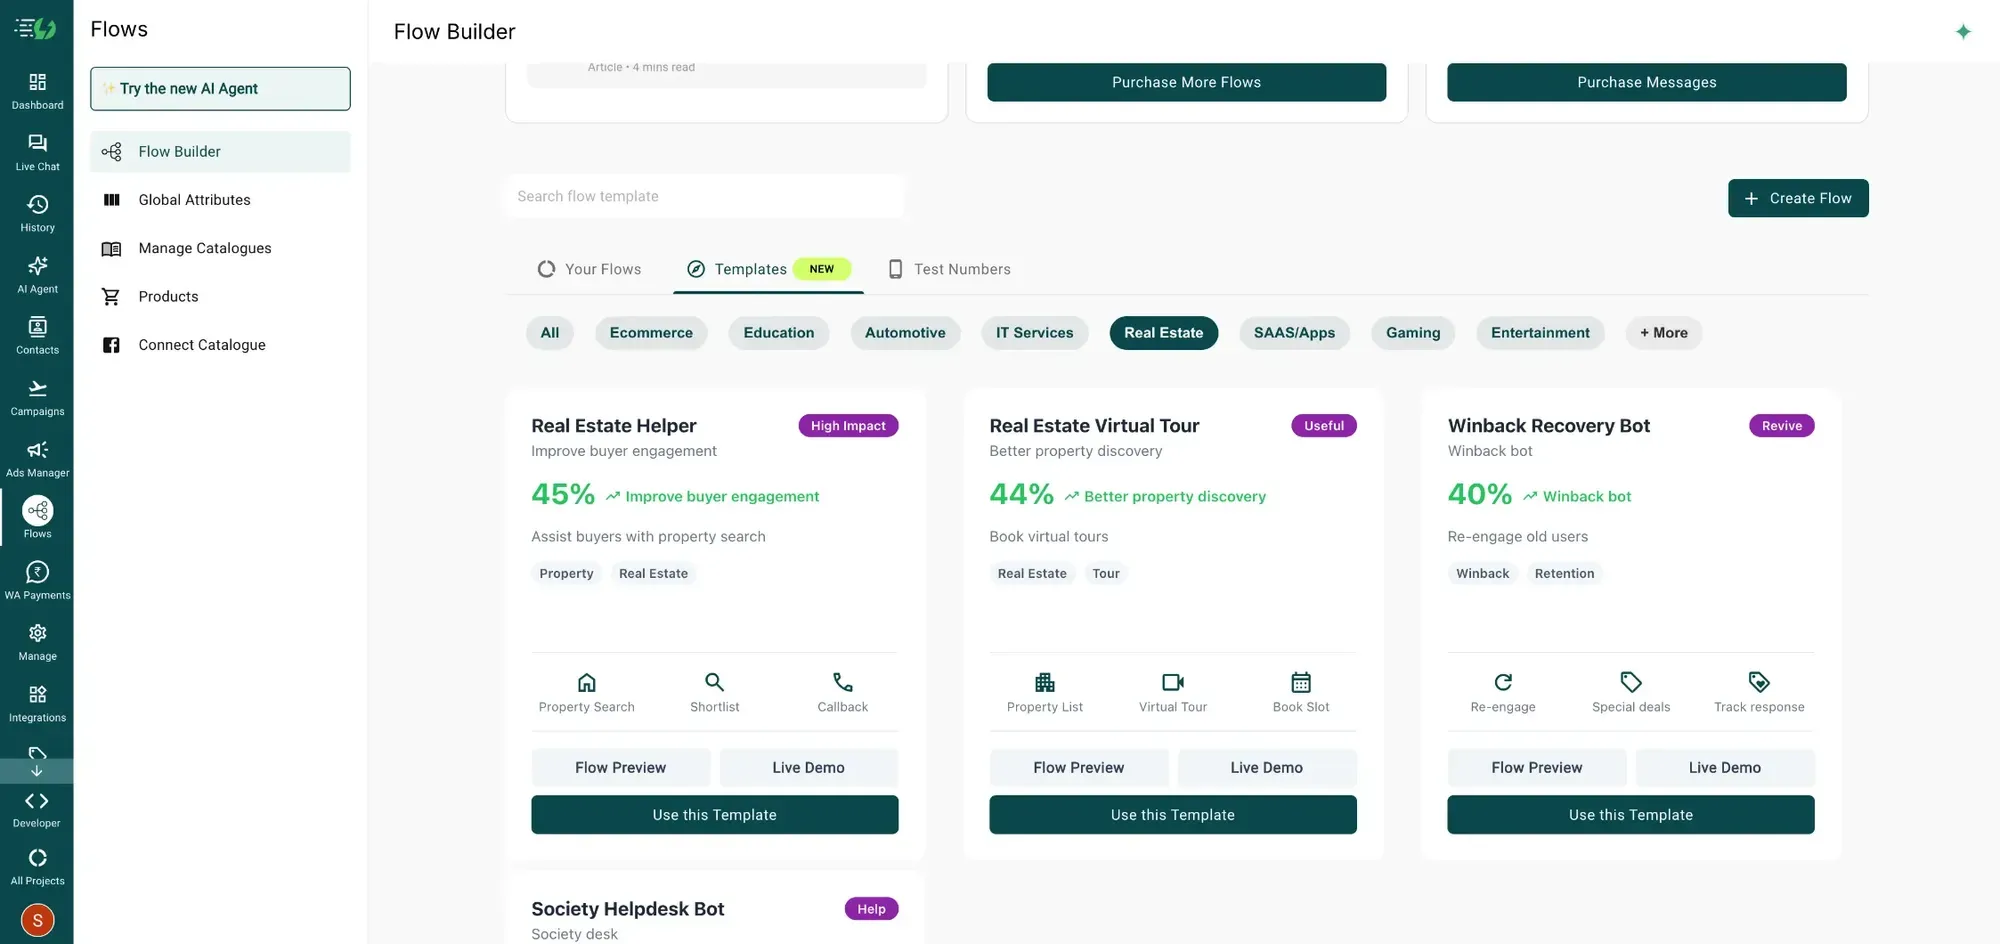Open Global Attributes menu item
This screenshot has width=2000, height=944.
[220, 200]
